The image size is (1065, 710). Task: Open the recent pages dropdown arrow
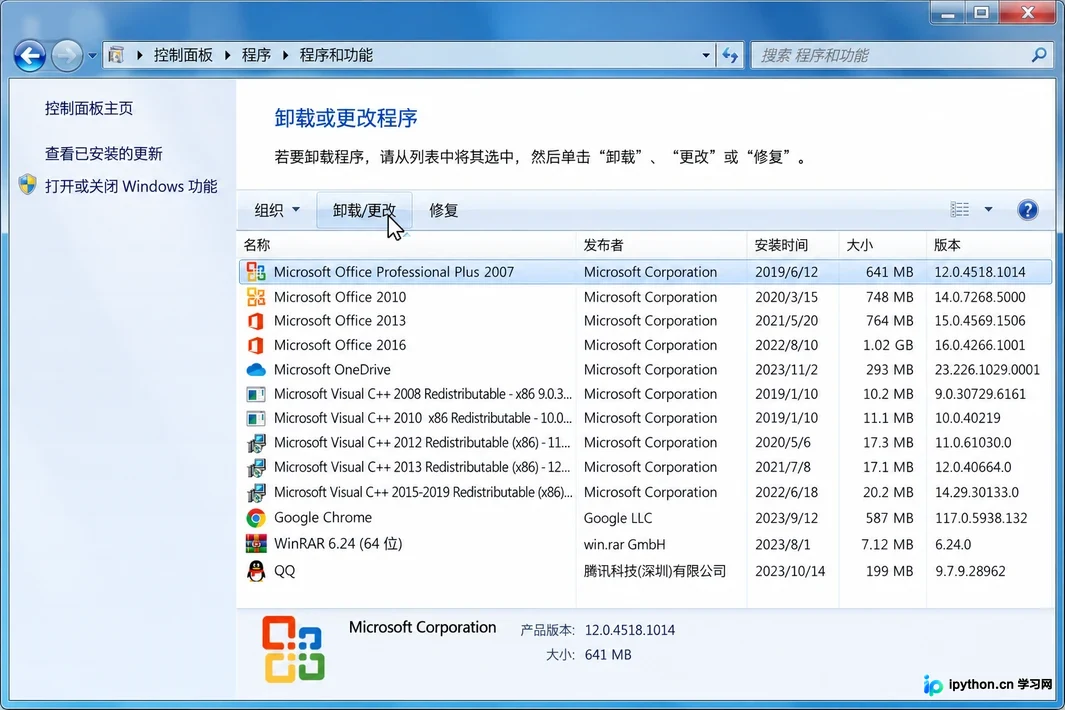(x=92, y=56)
